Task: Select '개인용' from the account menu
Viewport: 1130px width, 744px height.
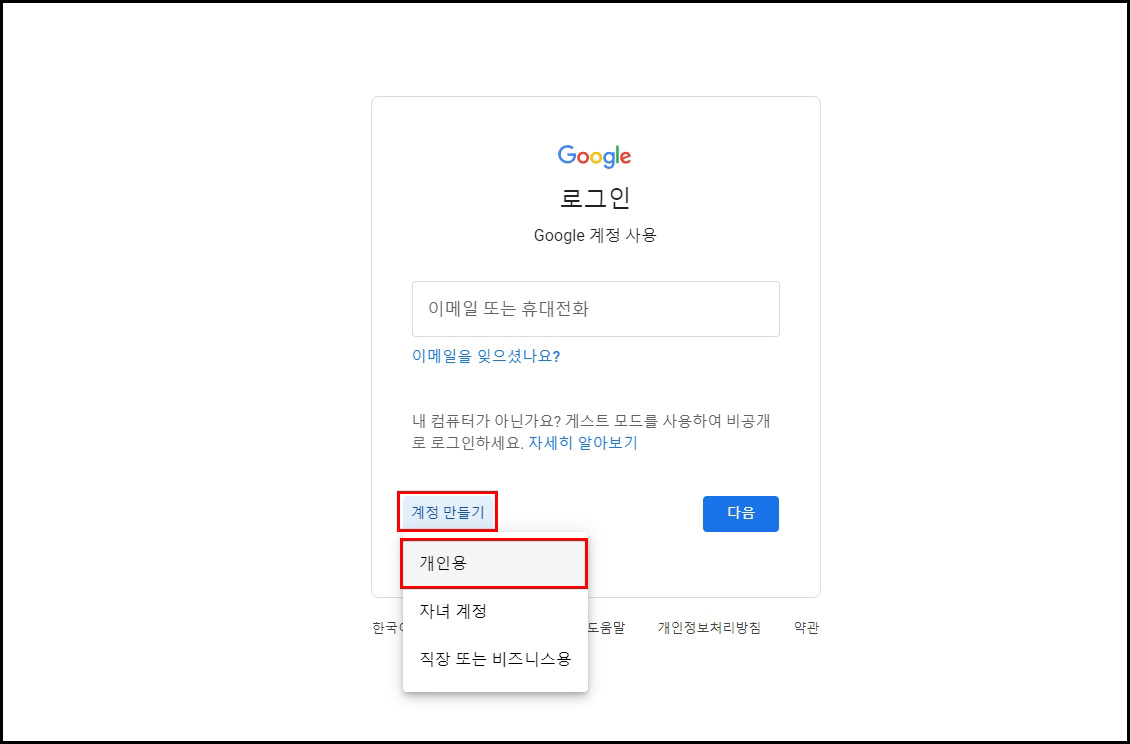Action: [495, 563]
